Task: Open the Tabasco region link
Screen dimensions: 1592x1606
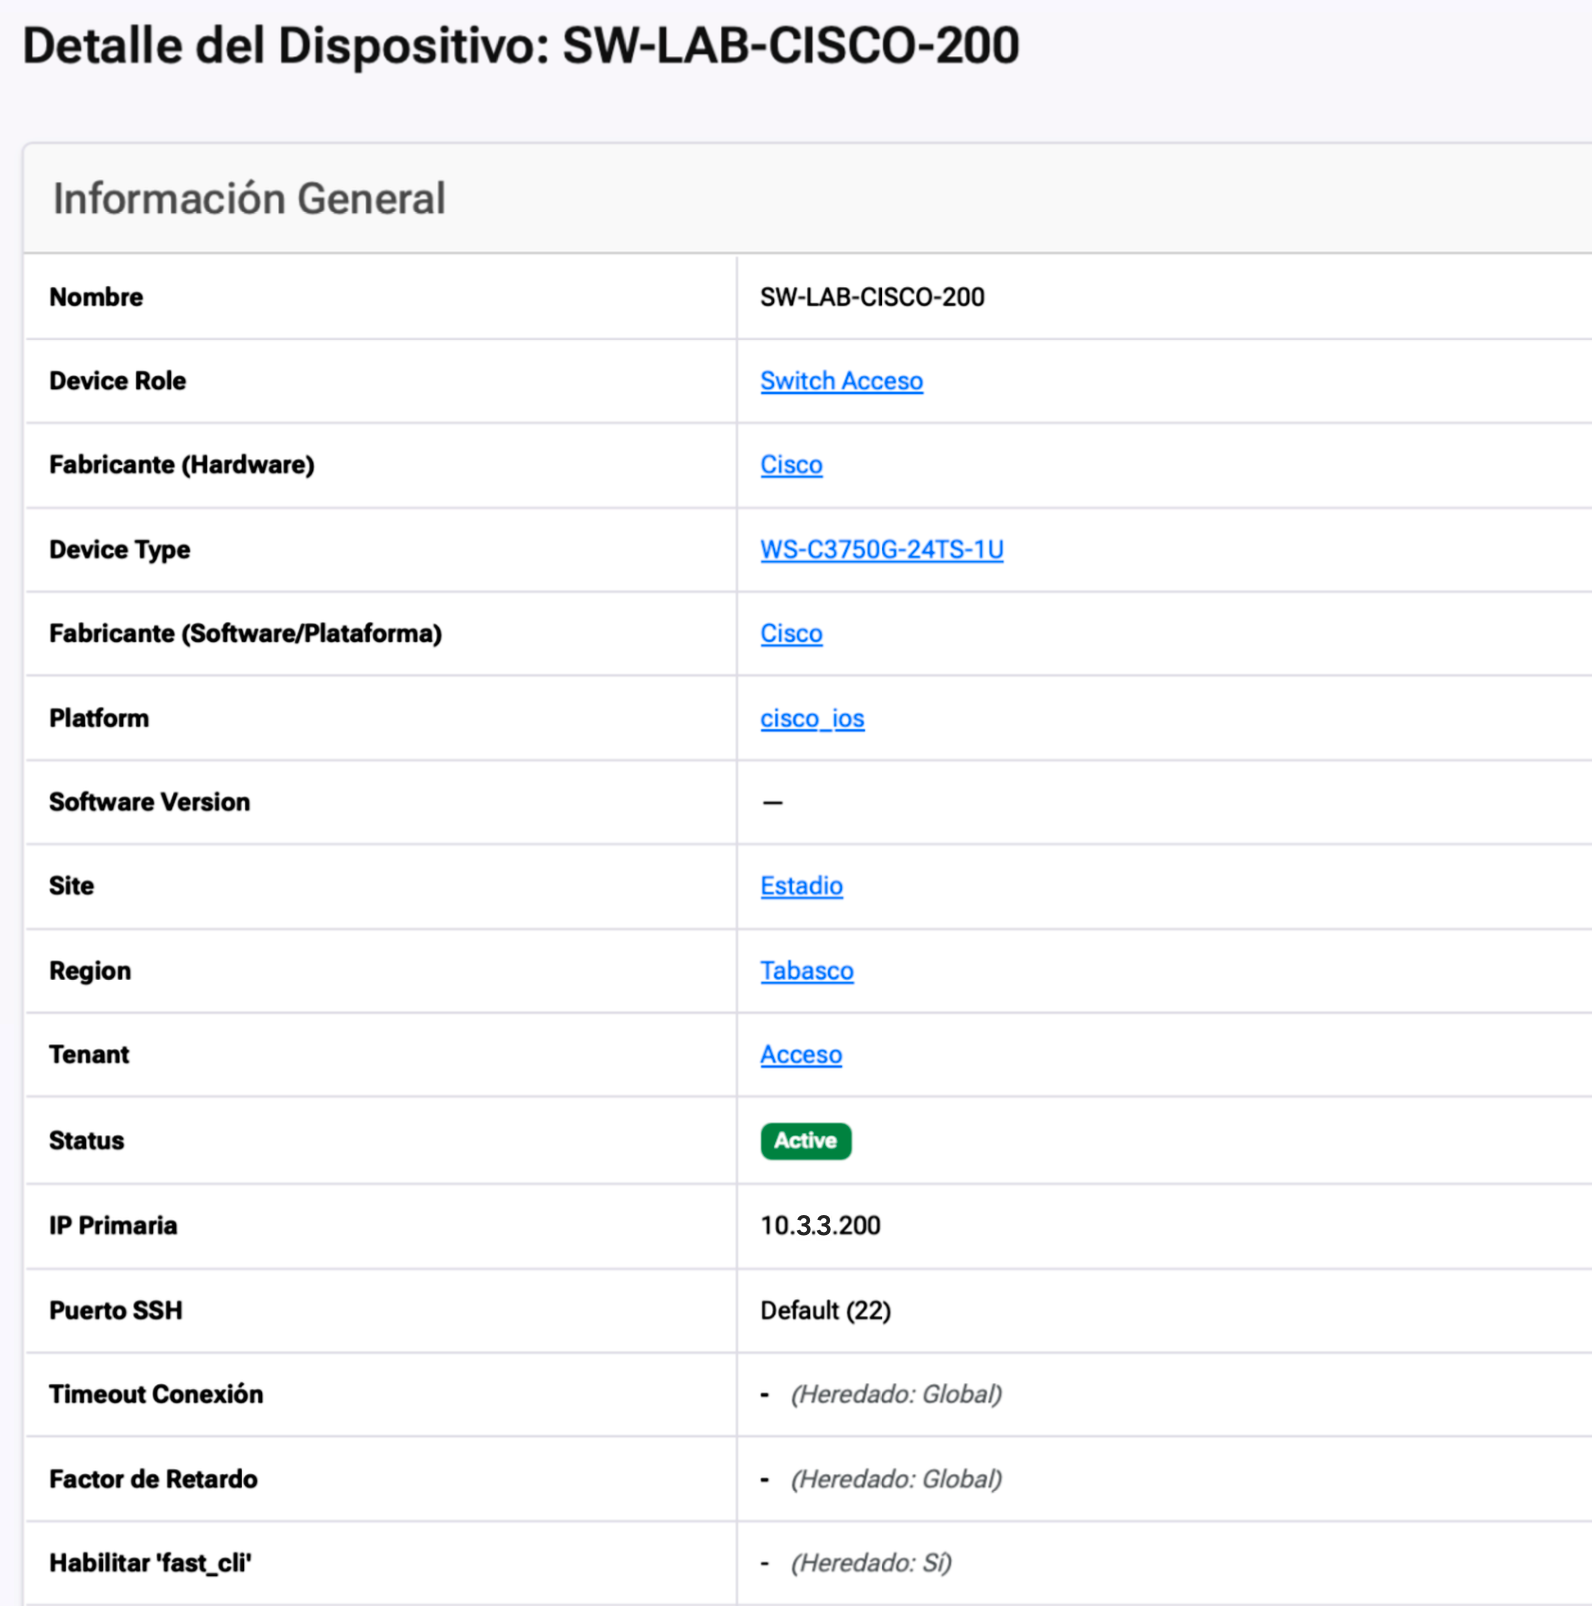Action: (806, 971)
